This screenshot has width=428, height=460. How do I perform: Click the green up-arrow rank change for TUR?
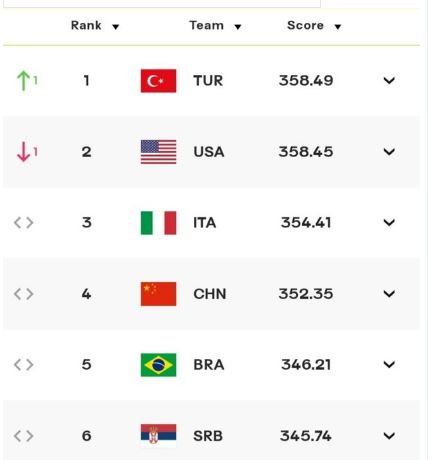pyautogui.click(x=27, y=81)
